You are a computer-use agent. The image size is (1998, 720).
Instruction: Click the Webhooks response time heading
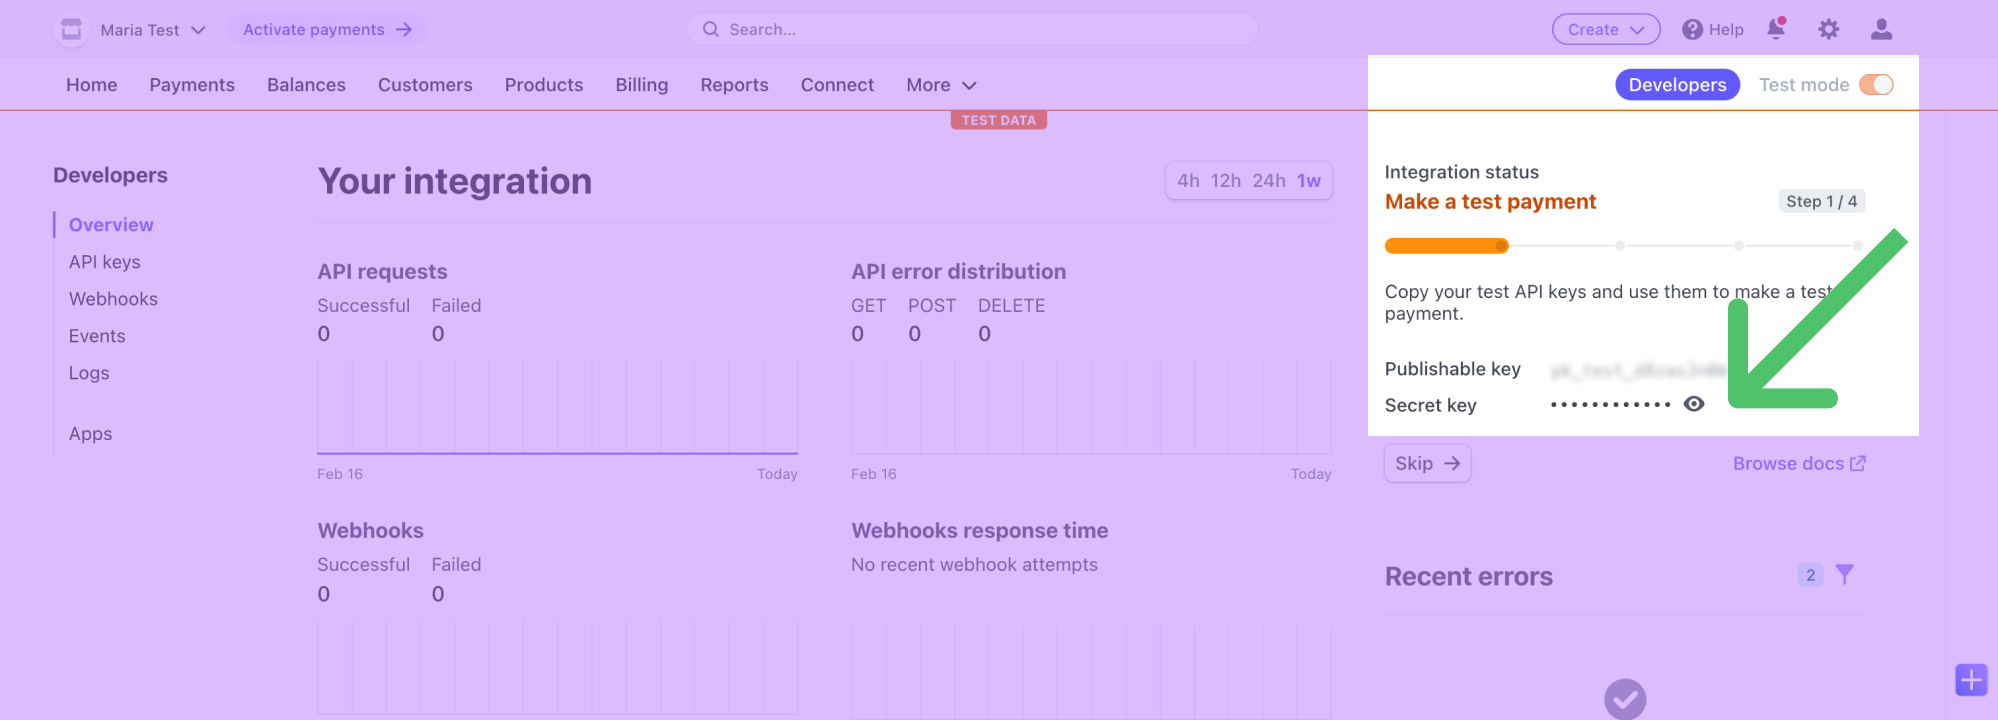click(x=979, y=531)
